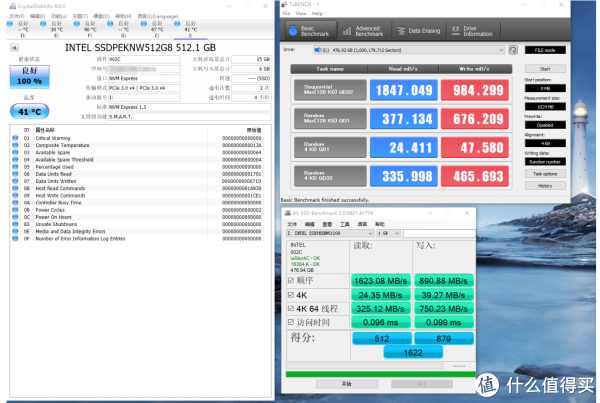Click the blank field beside AS SSD 1 GB
600x403 pixels.
[x=439, y=233]
